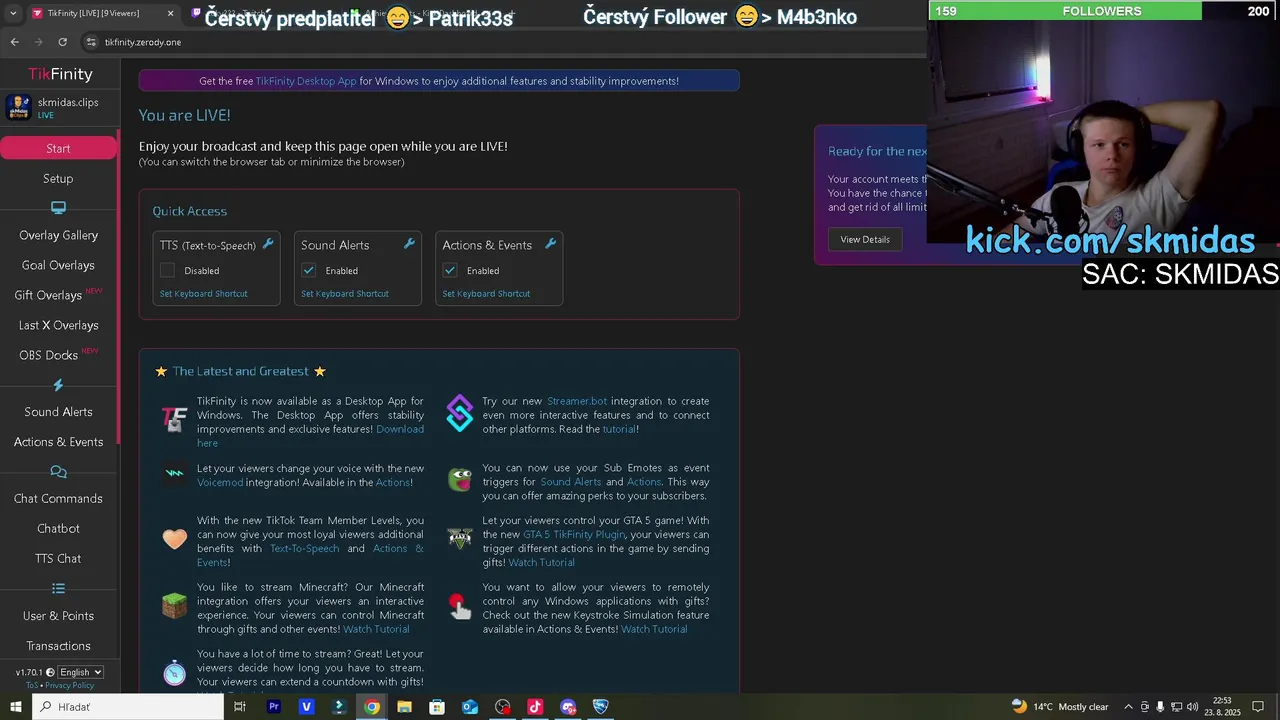Show hidden system tray icons

tap(1128, 707)
